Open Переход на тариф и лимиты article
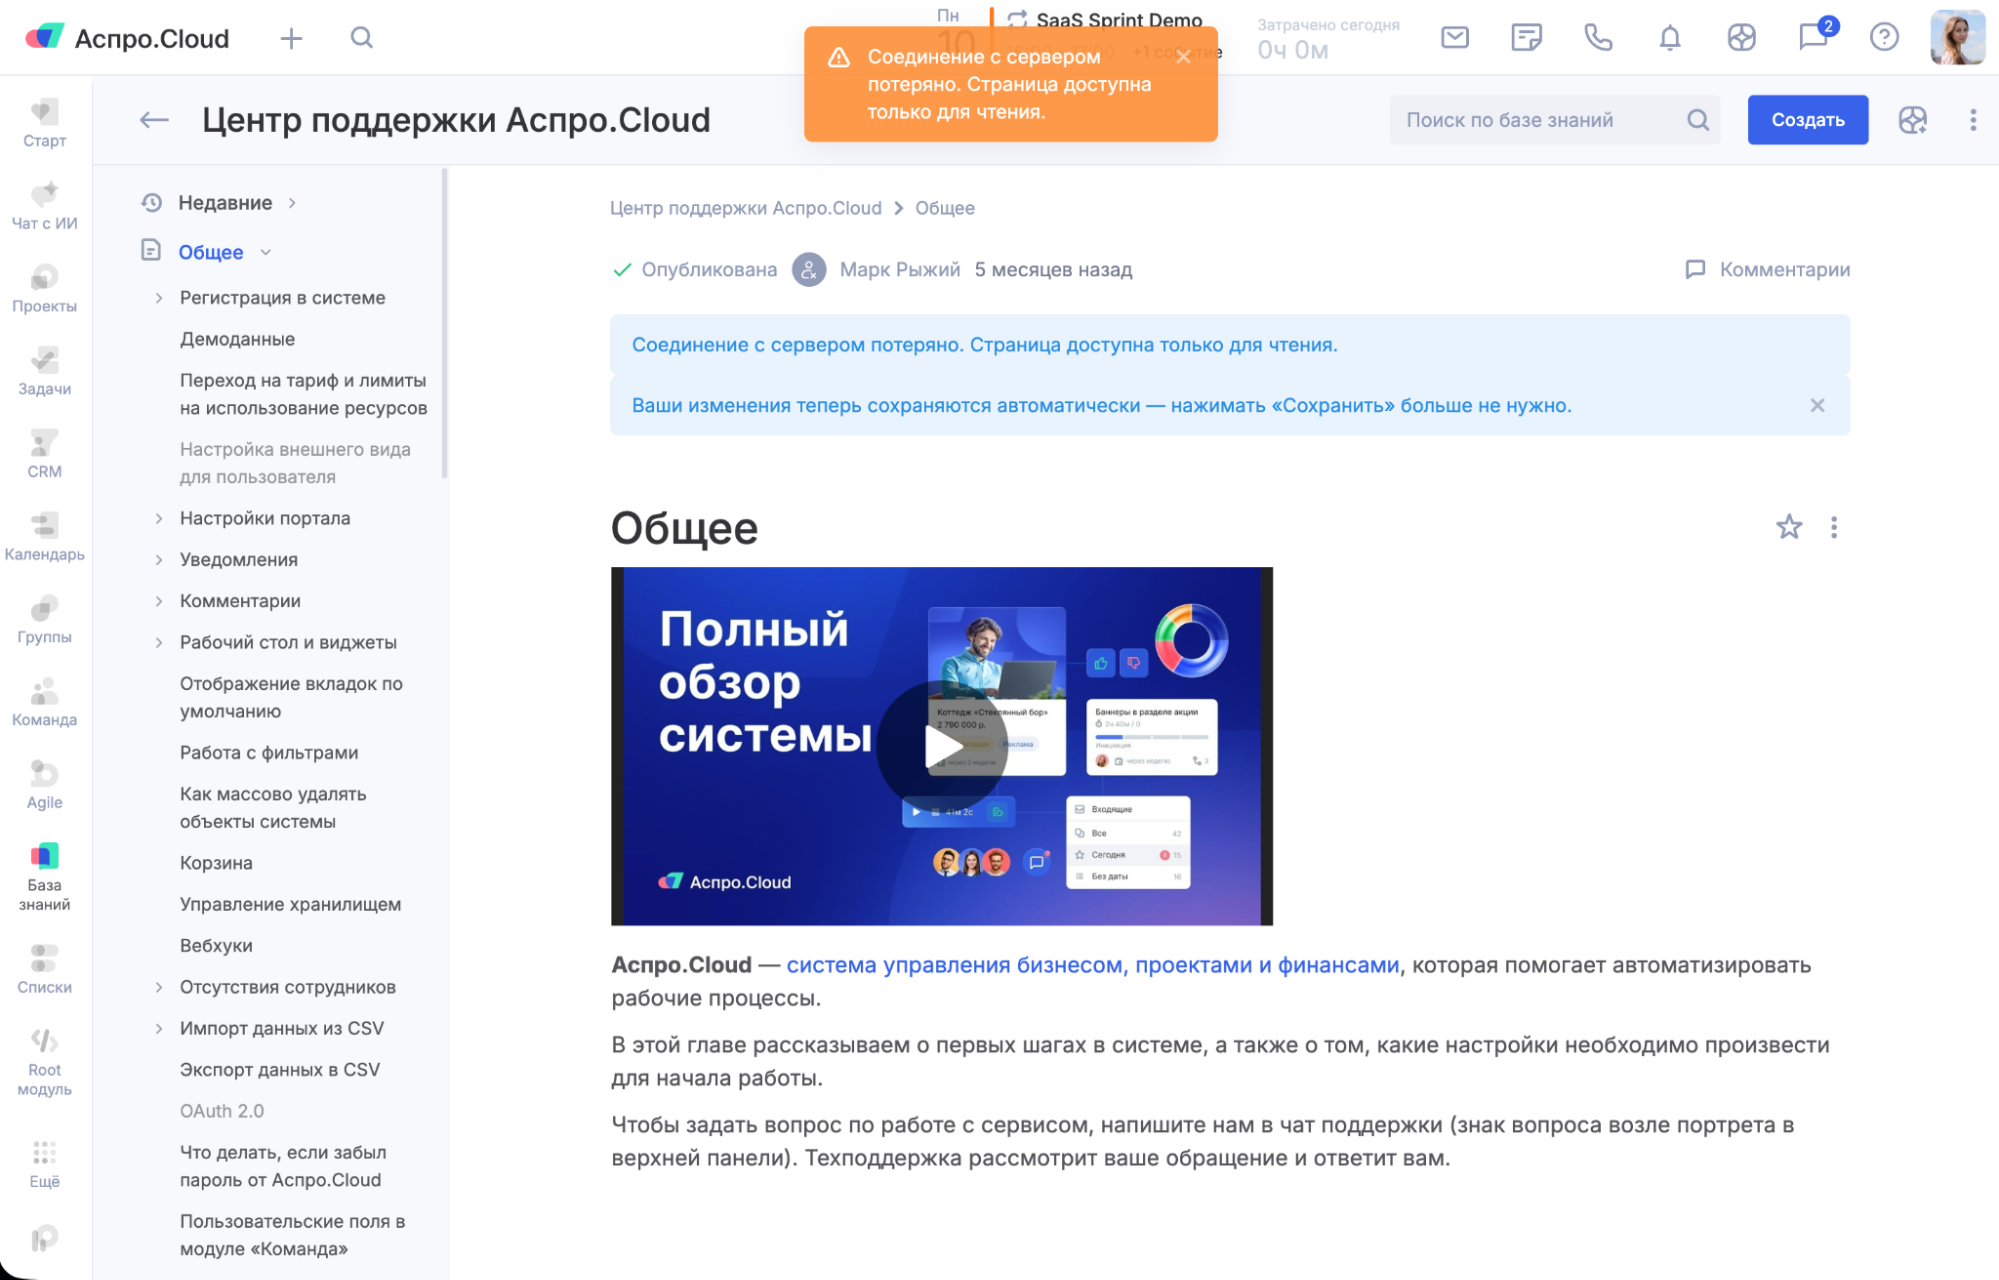Screen dimensions: 1999x1280 (x=303, y=394)
